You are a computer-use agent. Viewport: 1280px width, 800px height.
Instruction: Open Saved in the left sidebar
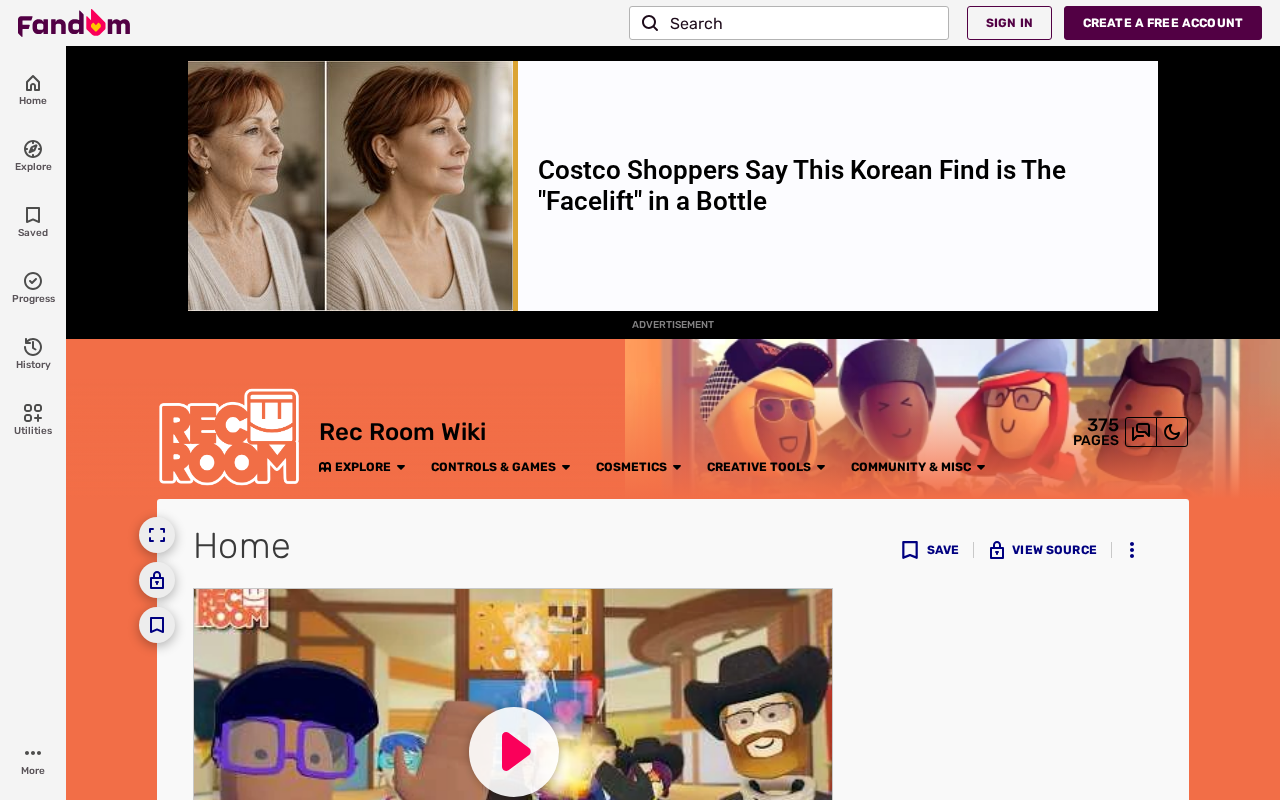point(33,222)
